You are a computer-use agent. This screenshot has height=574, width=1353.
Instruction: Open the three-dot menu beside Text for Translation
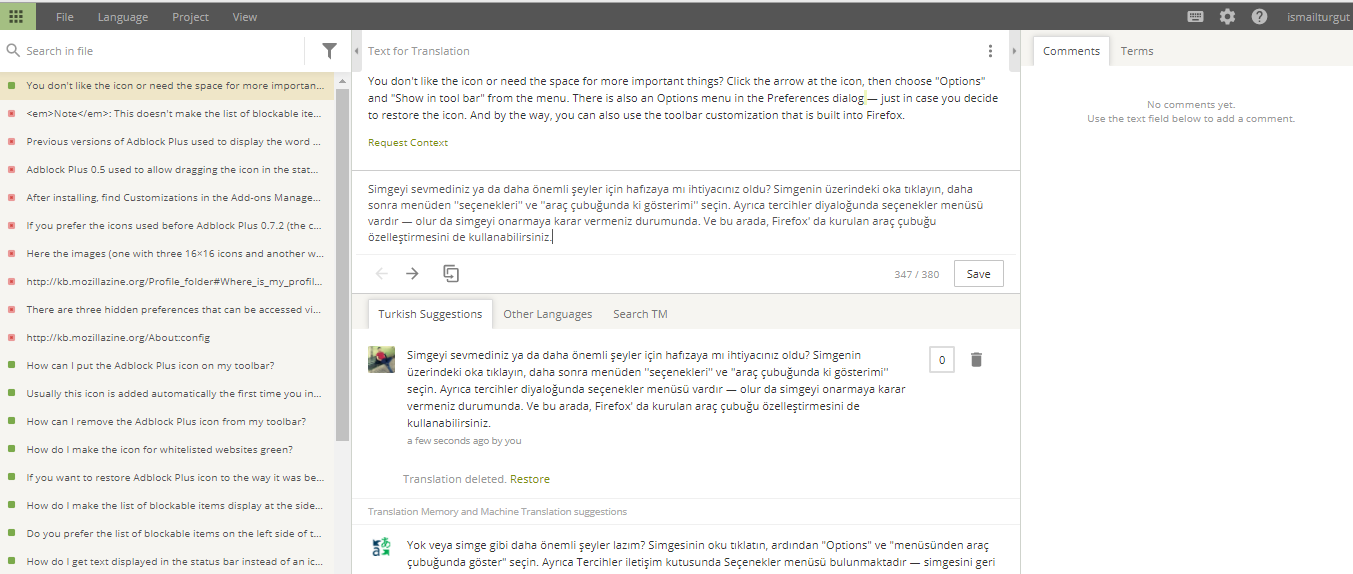(990, 51)
